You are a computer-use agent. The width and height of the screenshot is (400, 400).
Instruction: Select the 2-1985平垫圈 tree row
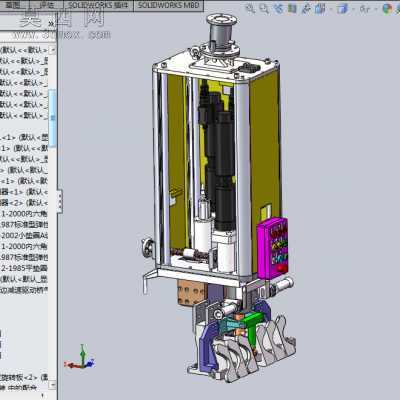(x=24, y=268)
